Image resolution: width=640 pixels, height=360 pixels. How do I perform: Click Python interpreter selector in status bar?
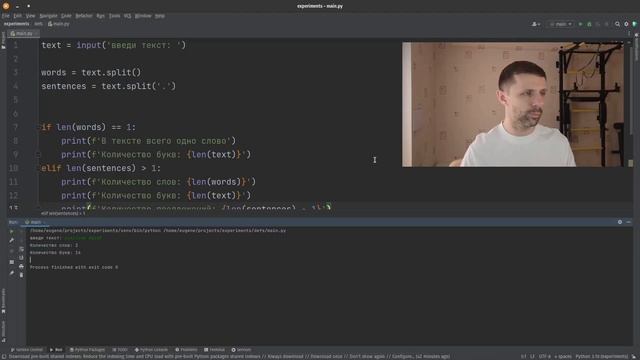click(602, 357)
